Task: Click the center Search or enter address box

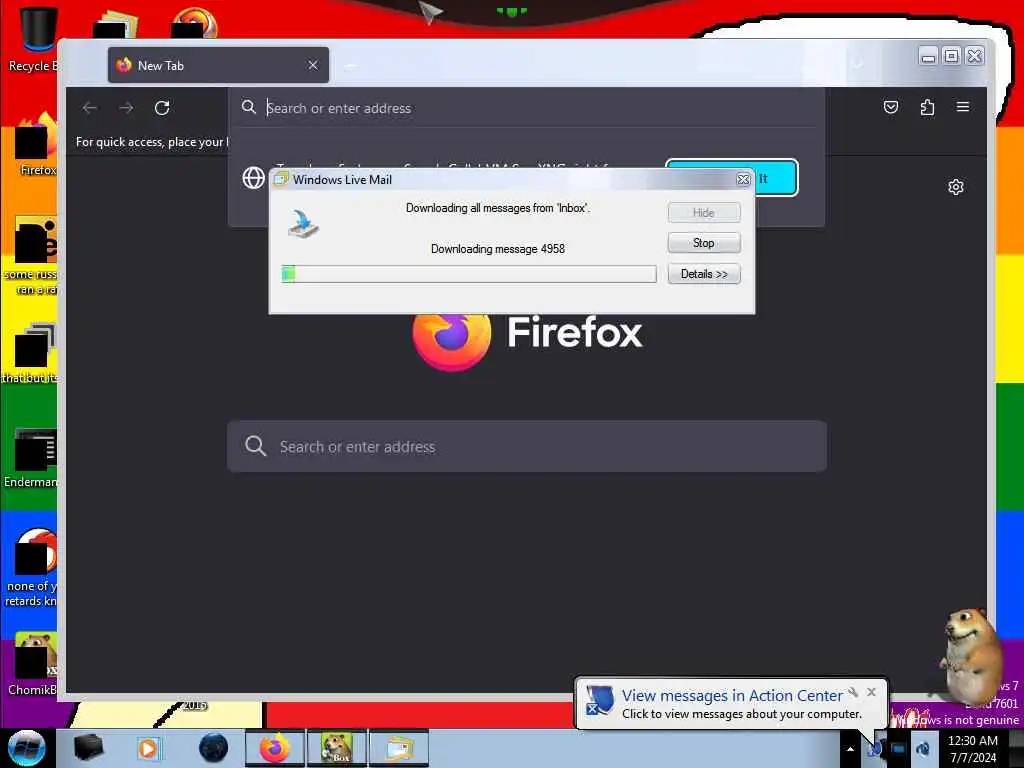Action: (x=526, y=446)
